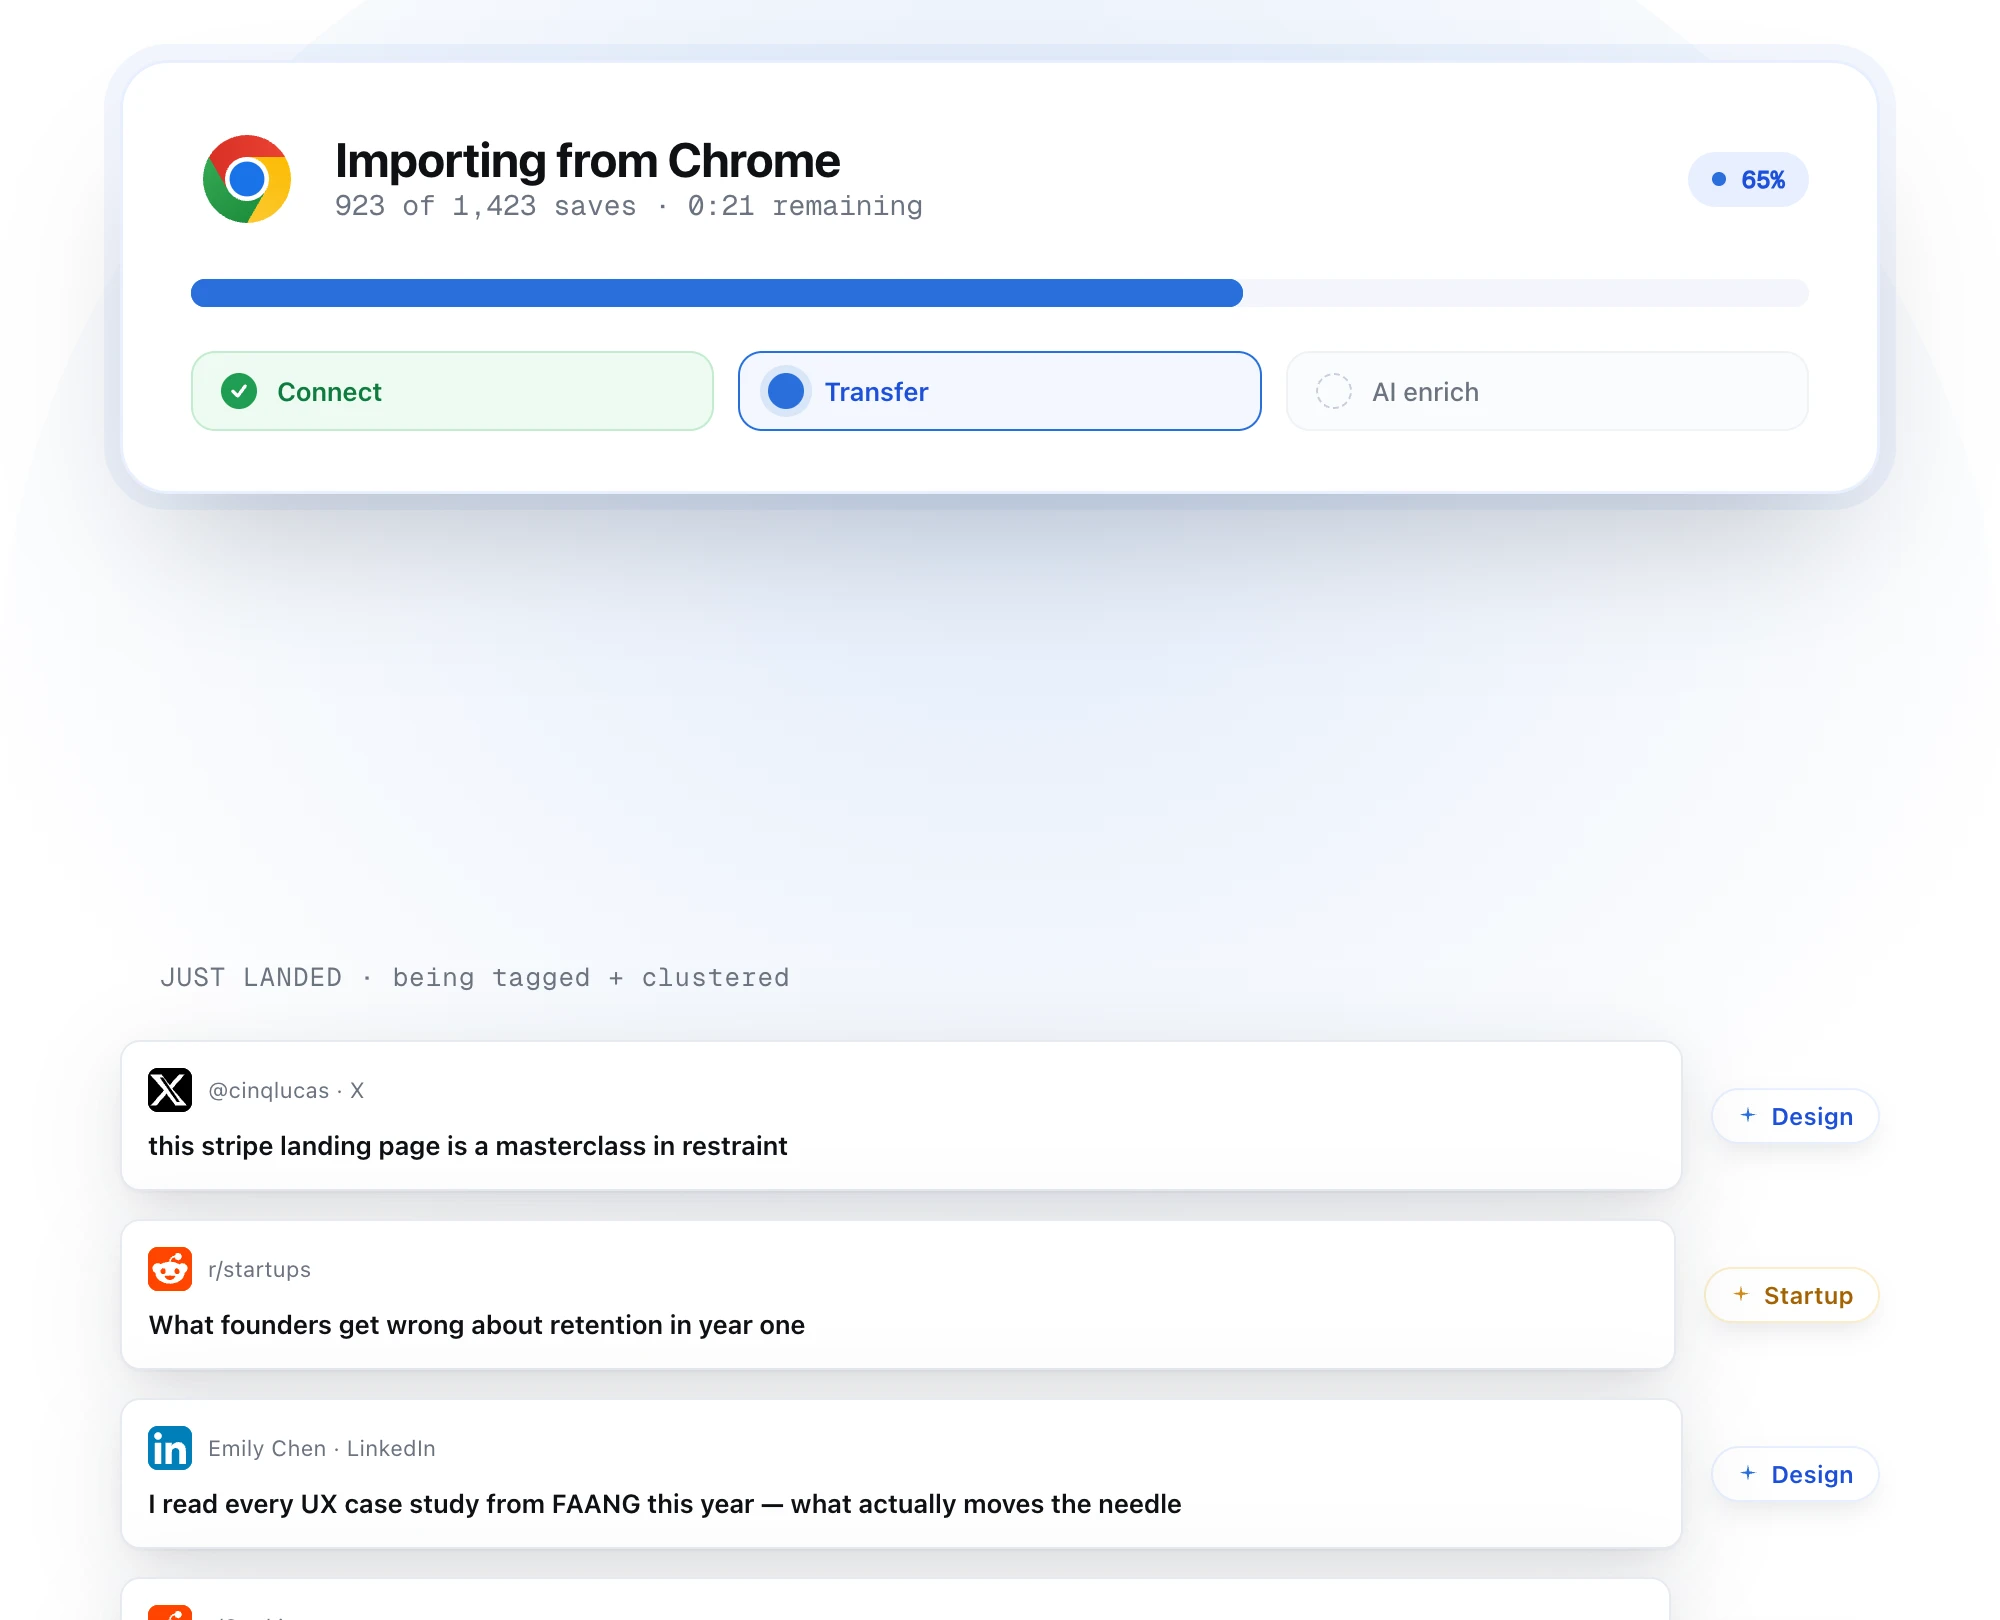Click the blue import progress bar
Screen dimensions: 2000x1620
click(717, 293)
